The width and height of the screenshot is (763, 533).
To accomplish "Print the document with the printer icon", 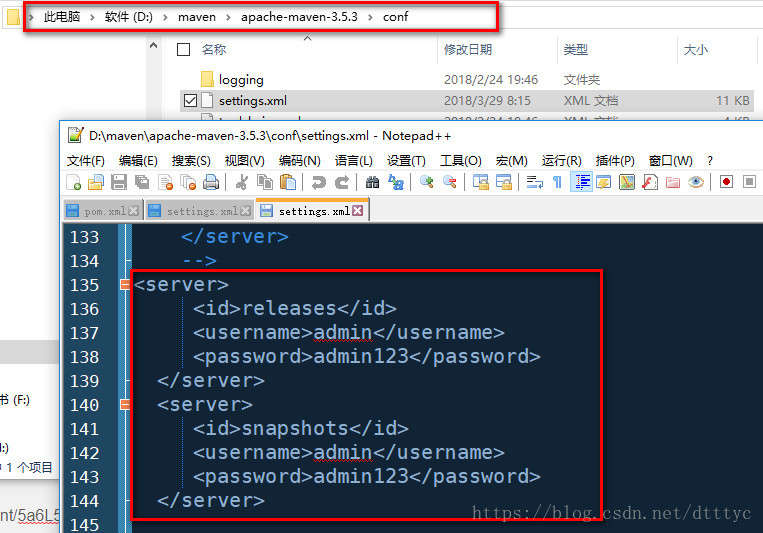I will click(x=211, y=183).
